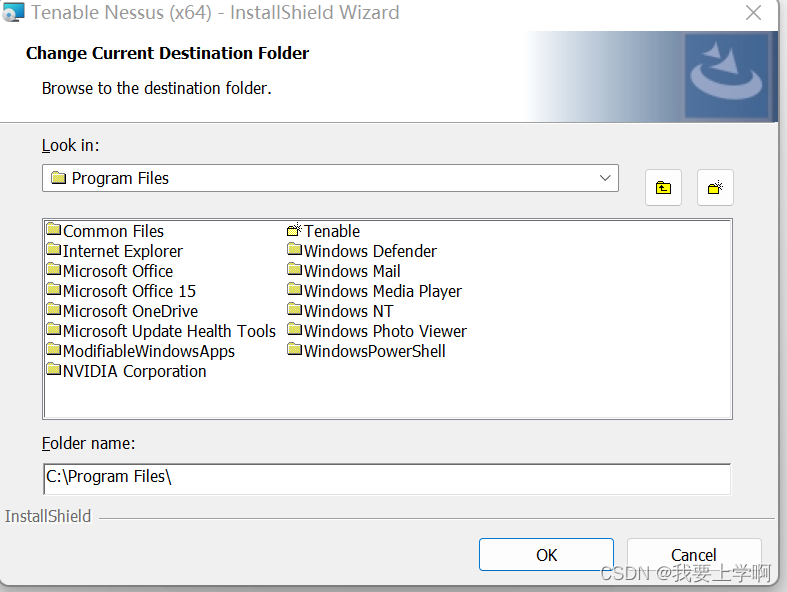Click the folder icon beside Windows Defender

[x=295, y=250]
